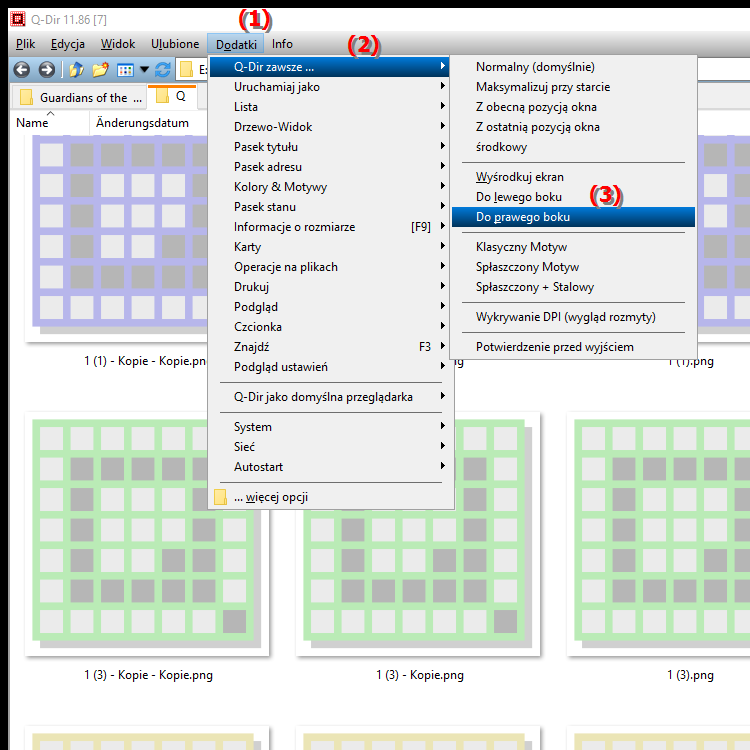Click the Forward navigation arrow
The height and width of the screenshot is (750, 750).
(46, 70)
